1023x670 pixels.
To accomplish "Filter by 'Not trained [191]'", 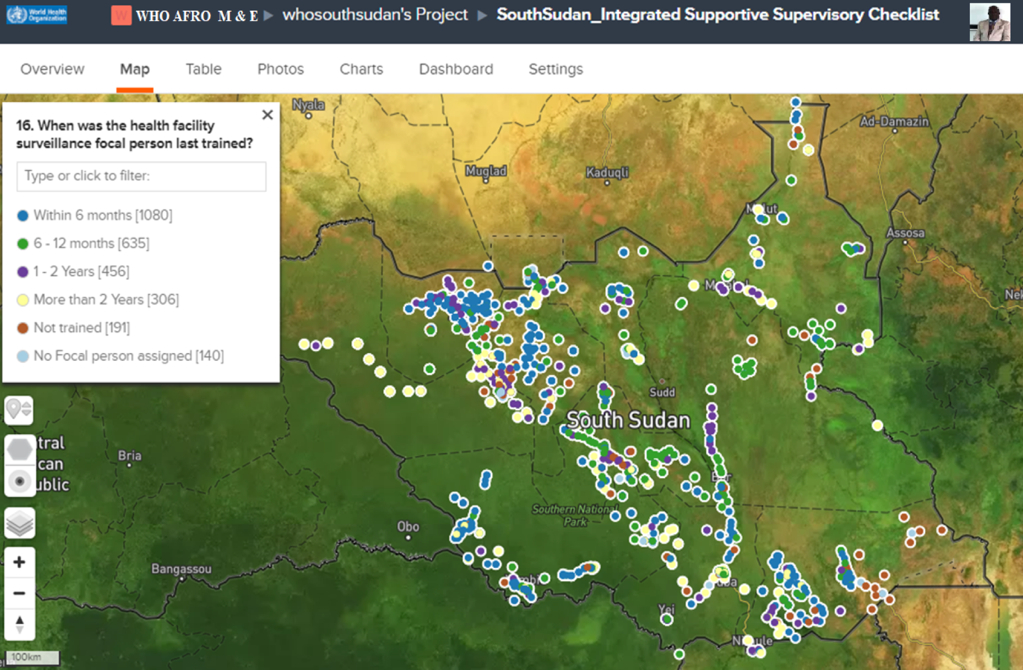I will [74, 327].
